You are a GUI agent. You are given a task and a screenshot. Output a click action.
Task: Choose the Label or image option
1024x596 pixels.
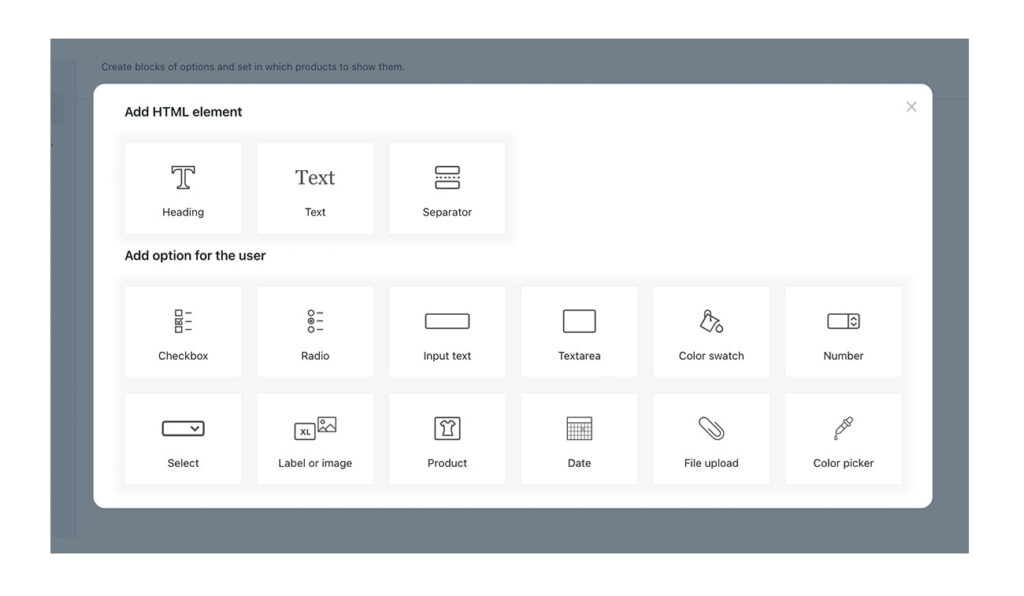pyautogui.click(x=315, y=439)
